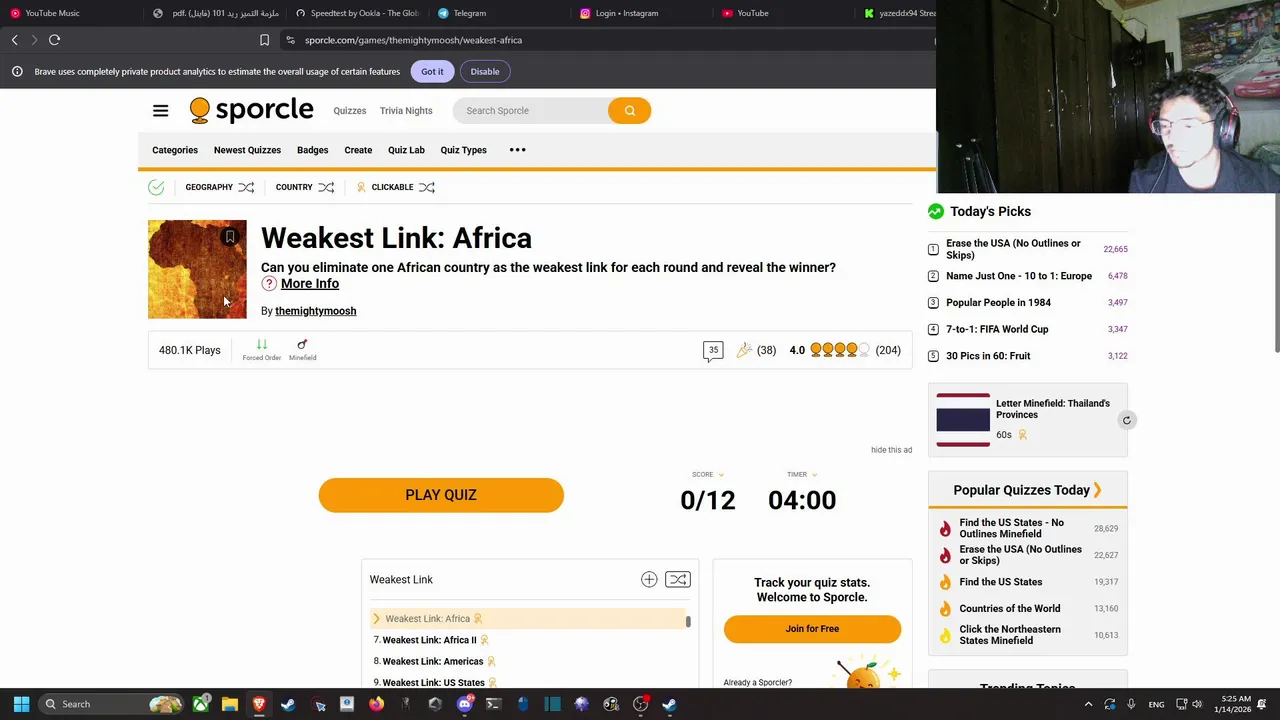Expand the Score dropdown arrow

point(721,474)
